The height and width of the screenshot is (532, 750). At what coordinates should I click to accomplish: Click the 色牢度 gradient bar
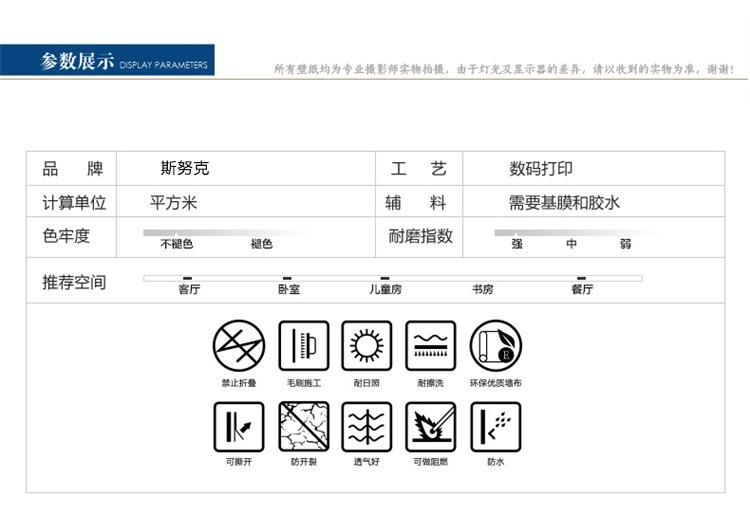[225, 233]
